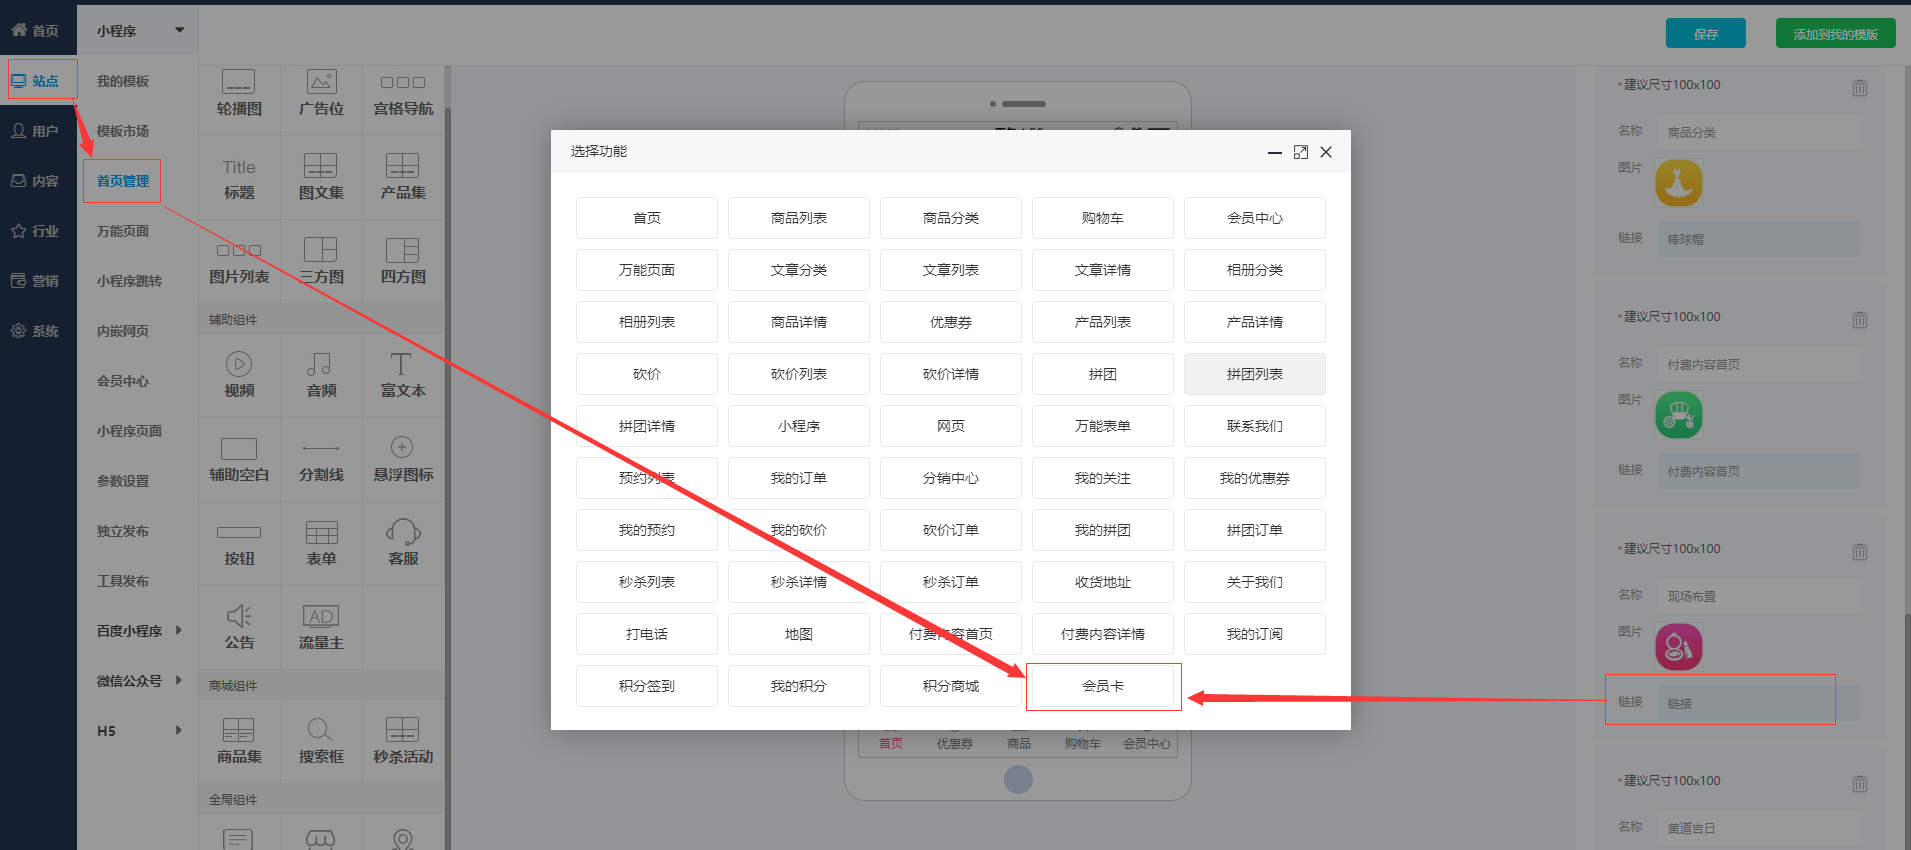
Task: Switch to the 优惠券 tab in phone preview
Action: tap(954, 744)
